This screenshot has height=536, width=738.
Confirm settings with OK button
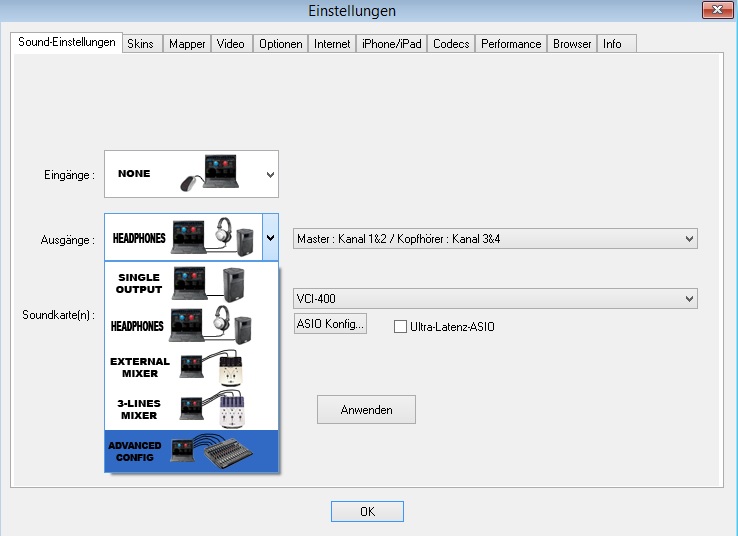[367, 511]
